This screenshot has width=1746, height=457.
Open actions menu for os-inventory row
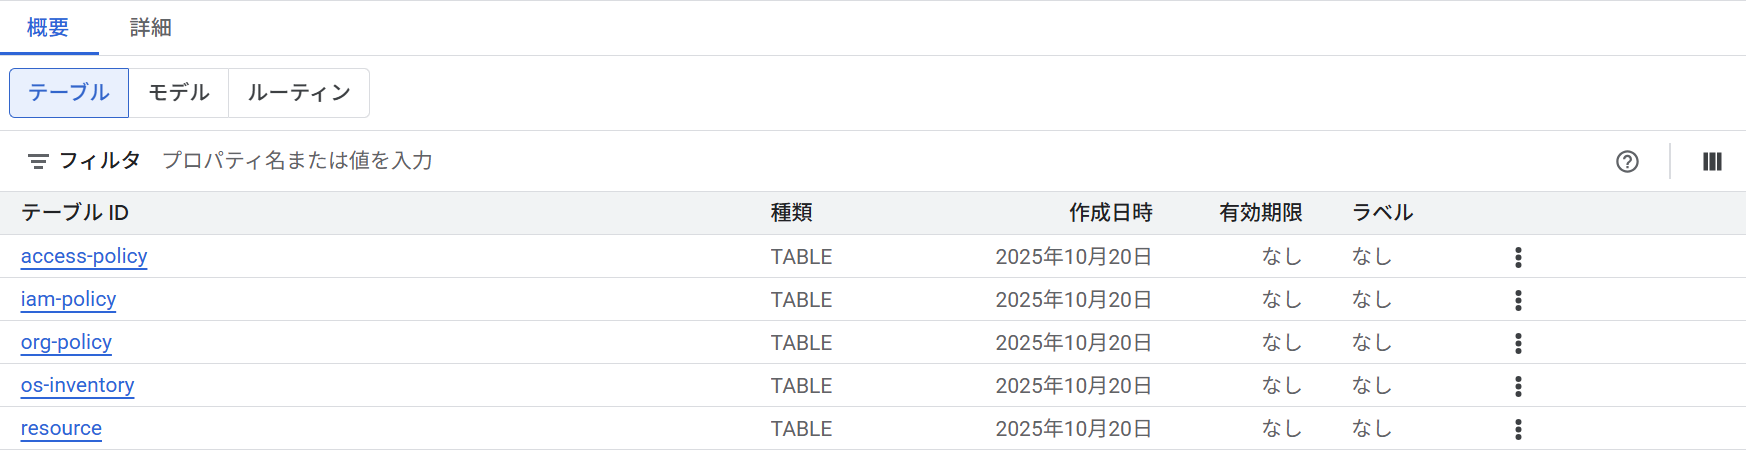(x=1518, y=386)
